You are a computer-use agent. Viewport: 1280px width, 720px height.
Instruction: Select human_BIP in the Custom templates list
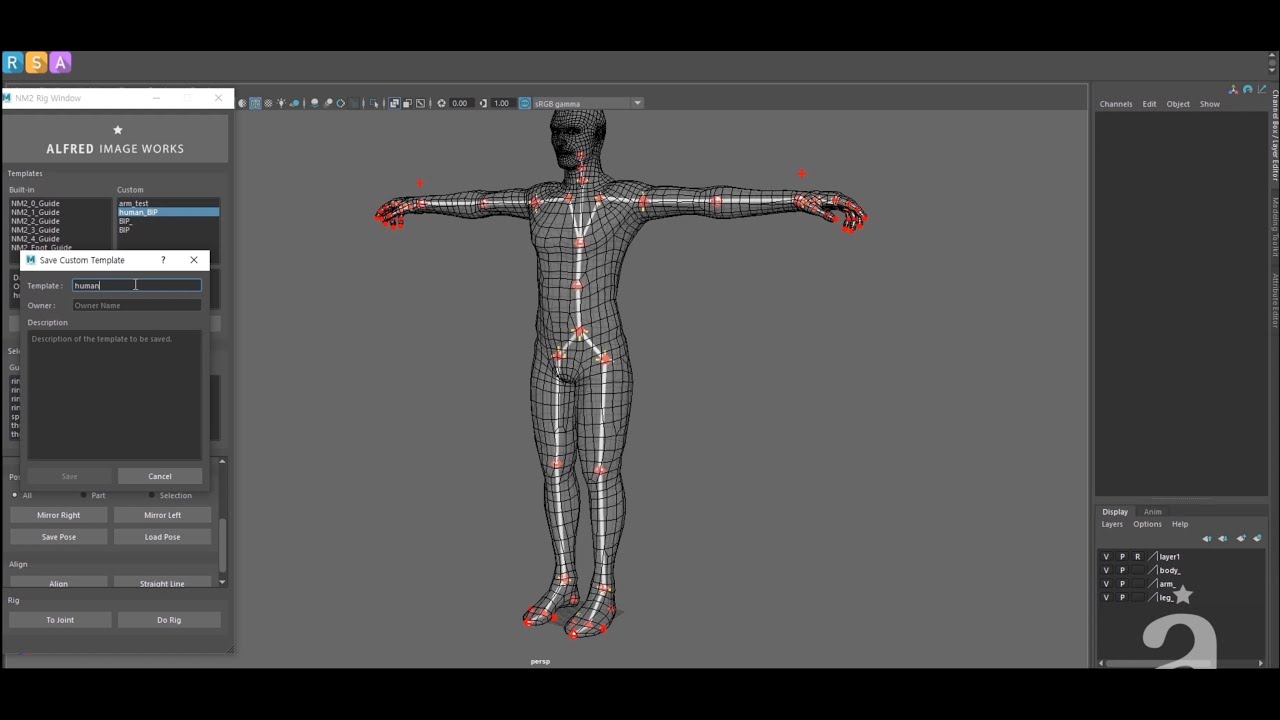[x=168, y=212]
